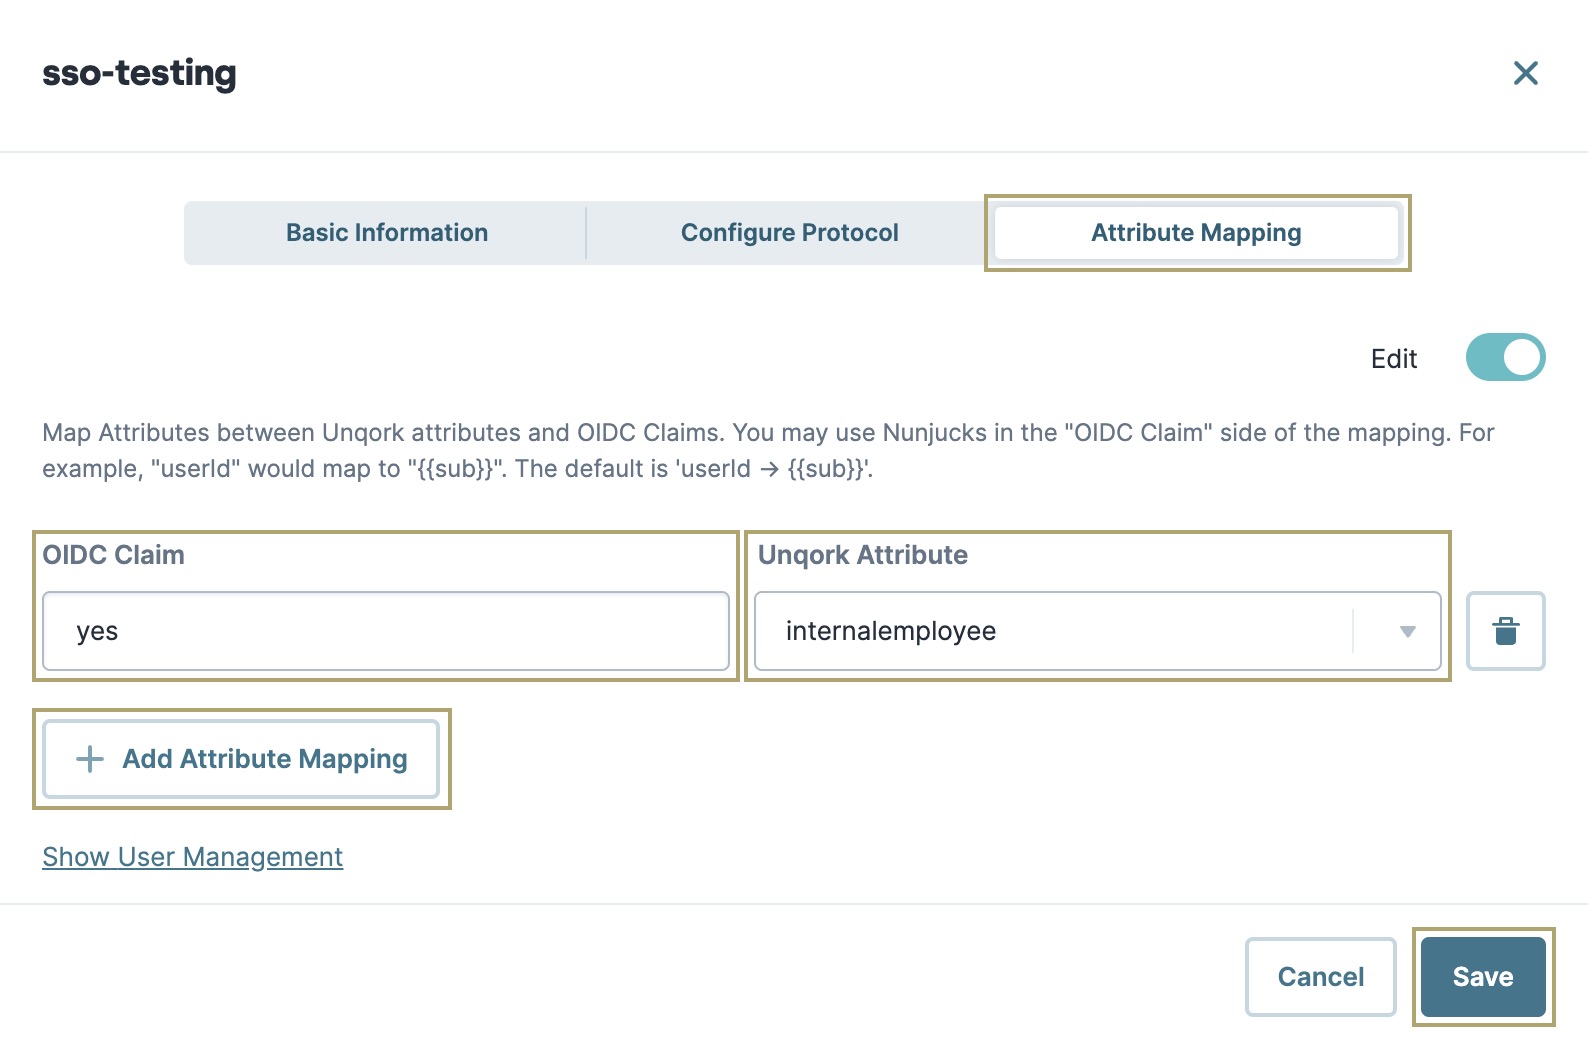Toggle the Edit switch off
This screenshot has height=1042, width=1588.
point(1505,358)
